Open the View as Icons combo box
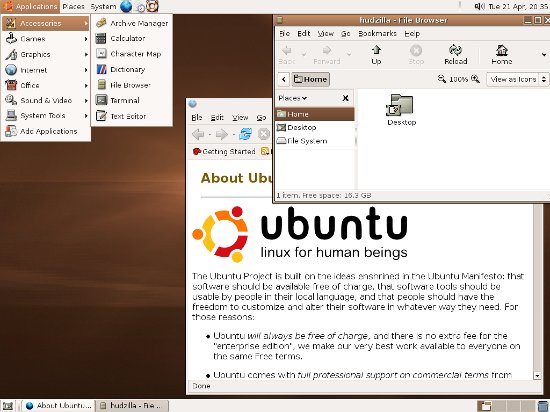Screen dimensions: 550x412 point(517,79)
